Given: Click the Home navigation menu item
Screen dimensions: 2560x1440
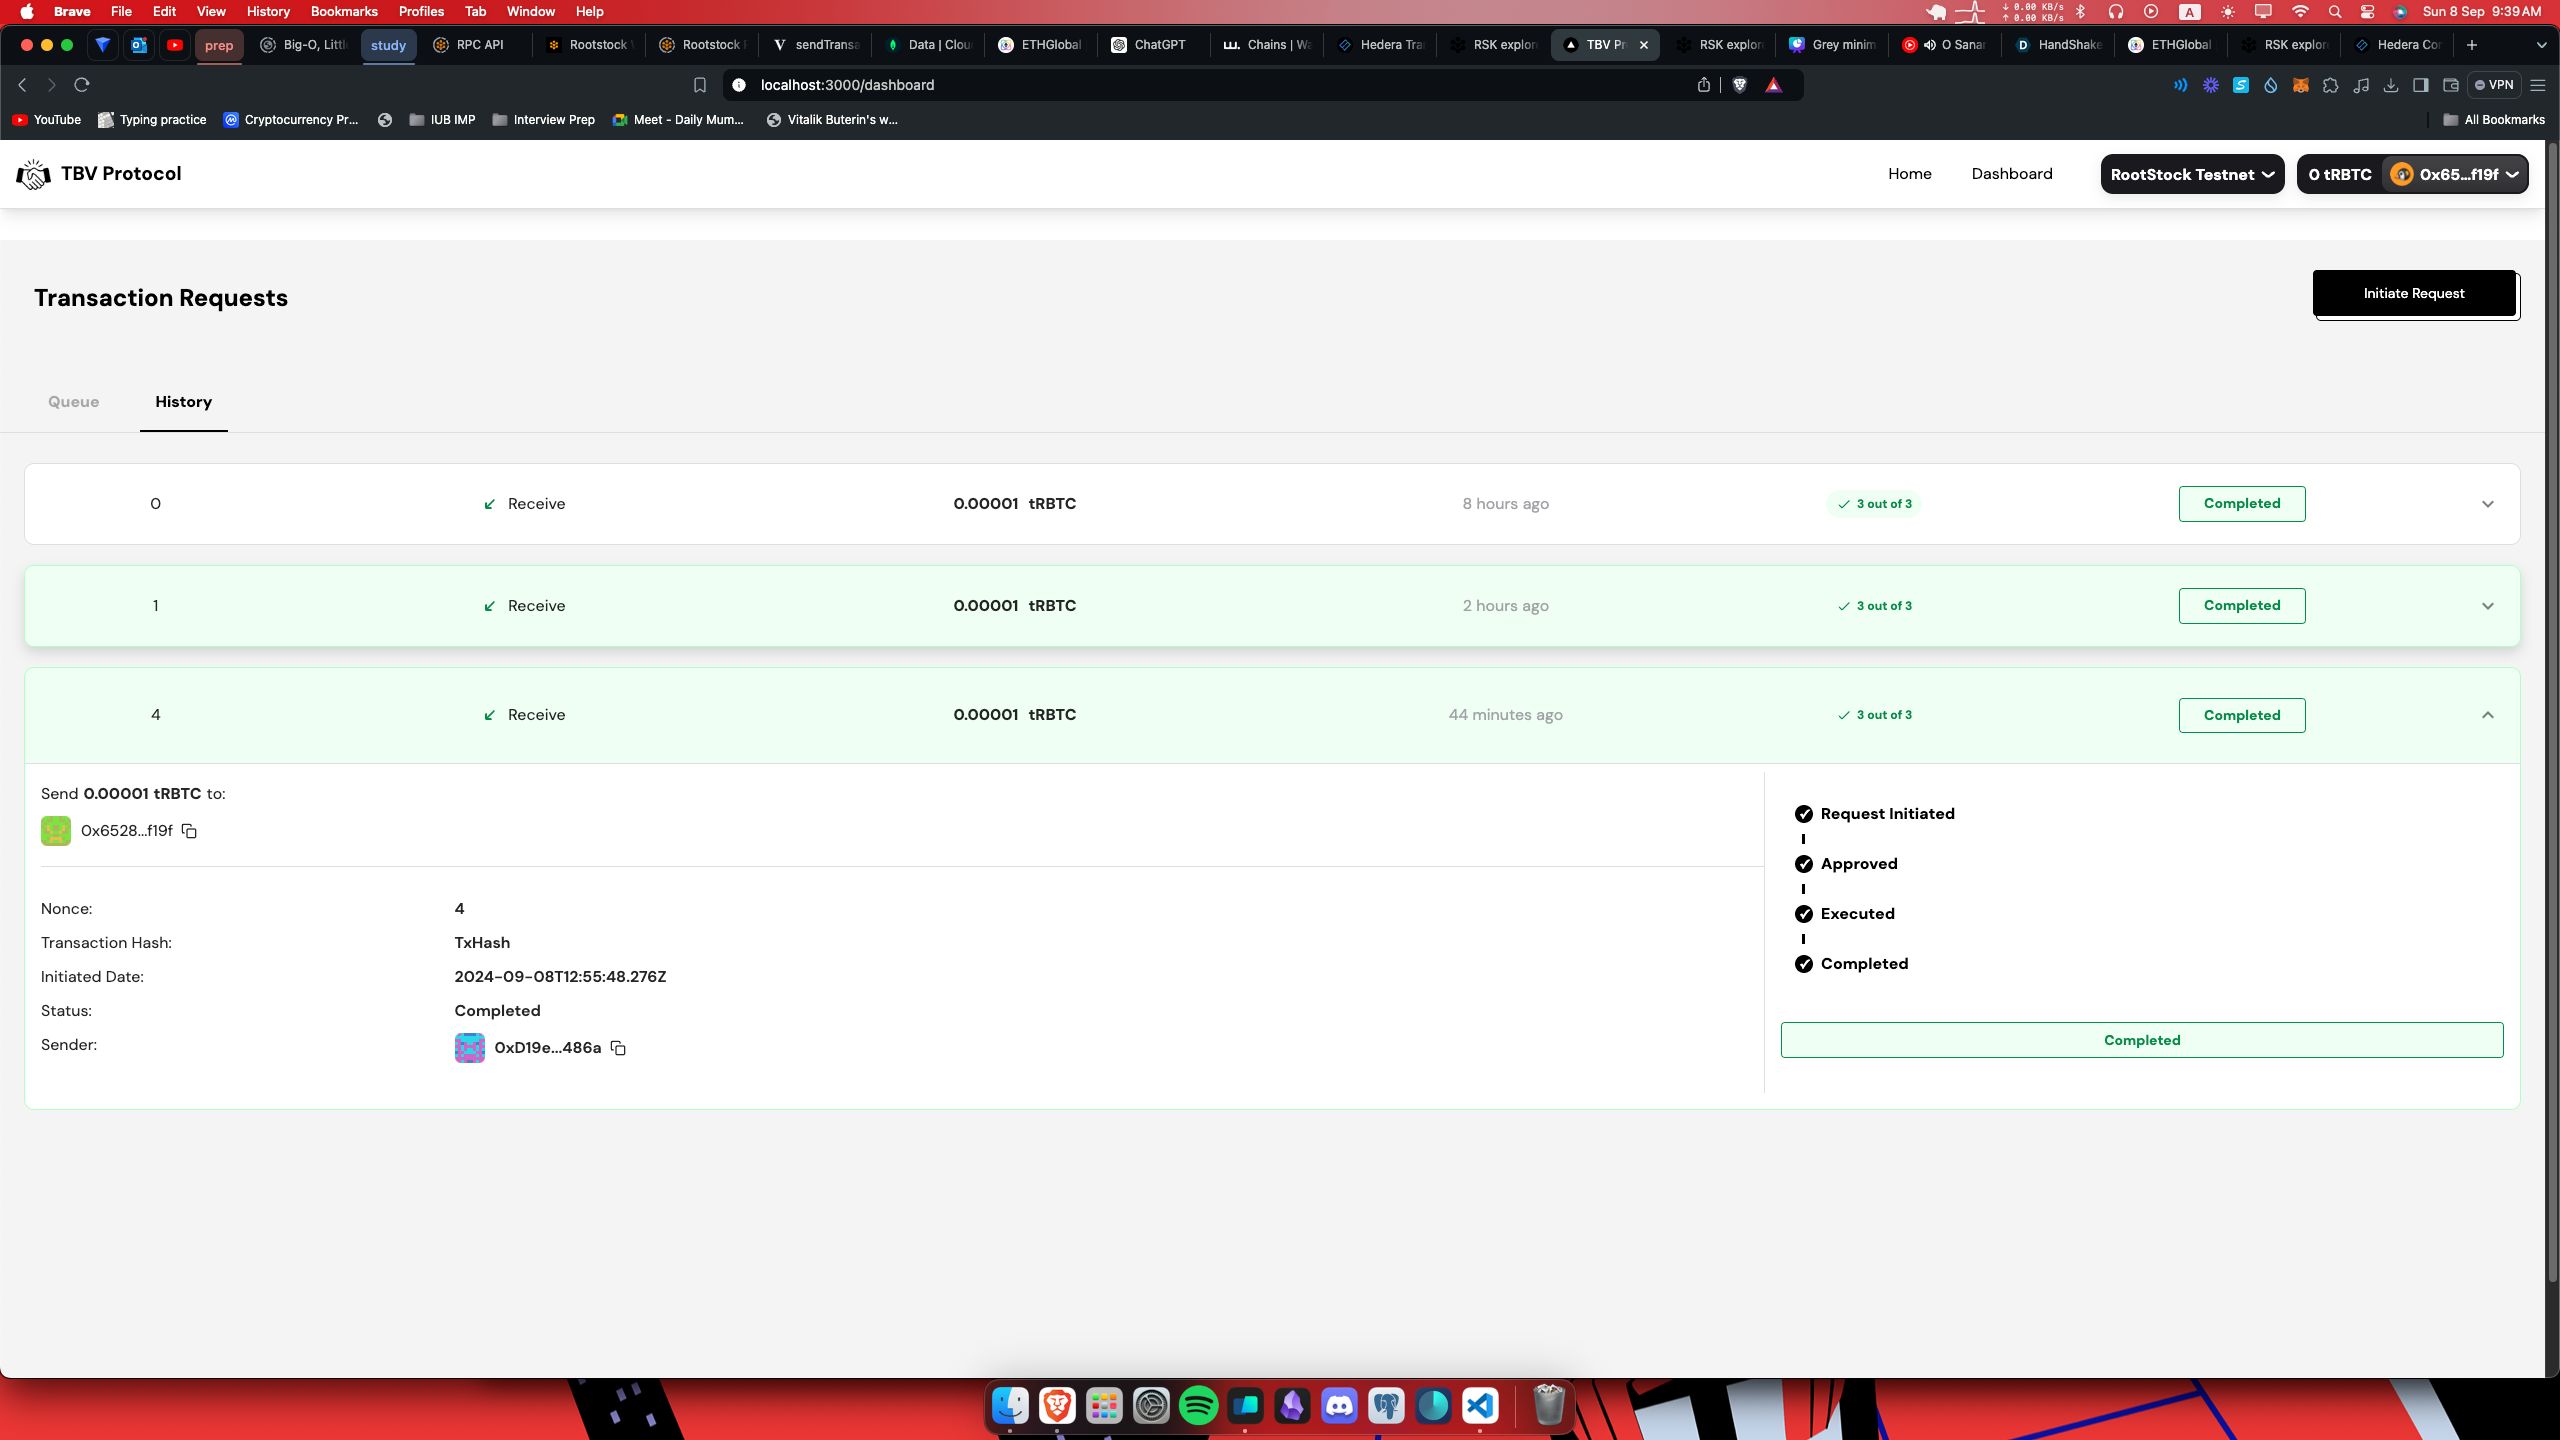Looking at the screenshot, I should [x=1909, y=172].
